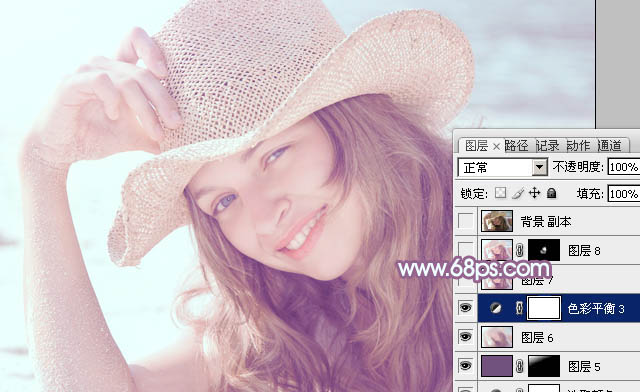Click the mask link icon on 图层 5
This screenshot has width=640, height=392.
coord(520,366)
